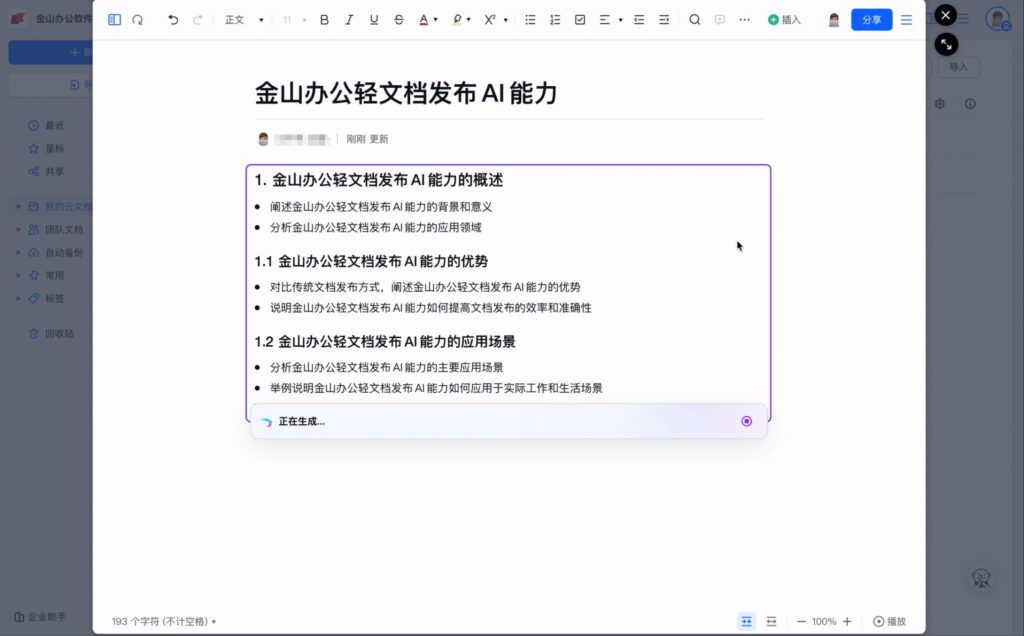Insert a bulleted list
This screenshot has height=636, width=1024.
(530, 20)
